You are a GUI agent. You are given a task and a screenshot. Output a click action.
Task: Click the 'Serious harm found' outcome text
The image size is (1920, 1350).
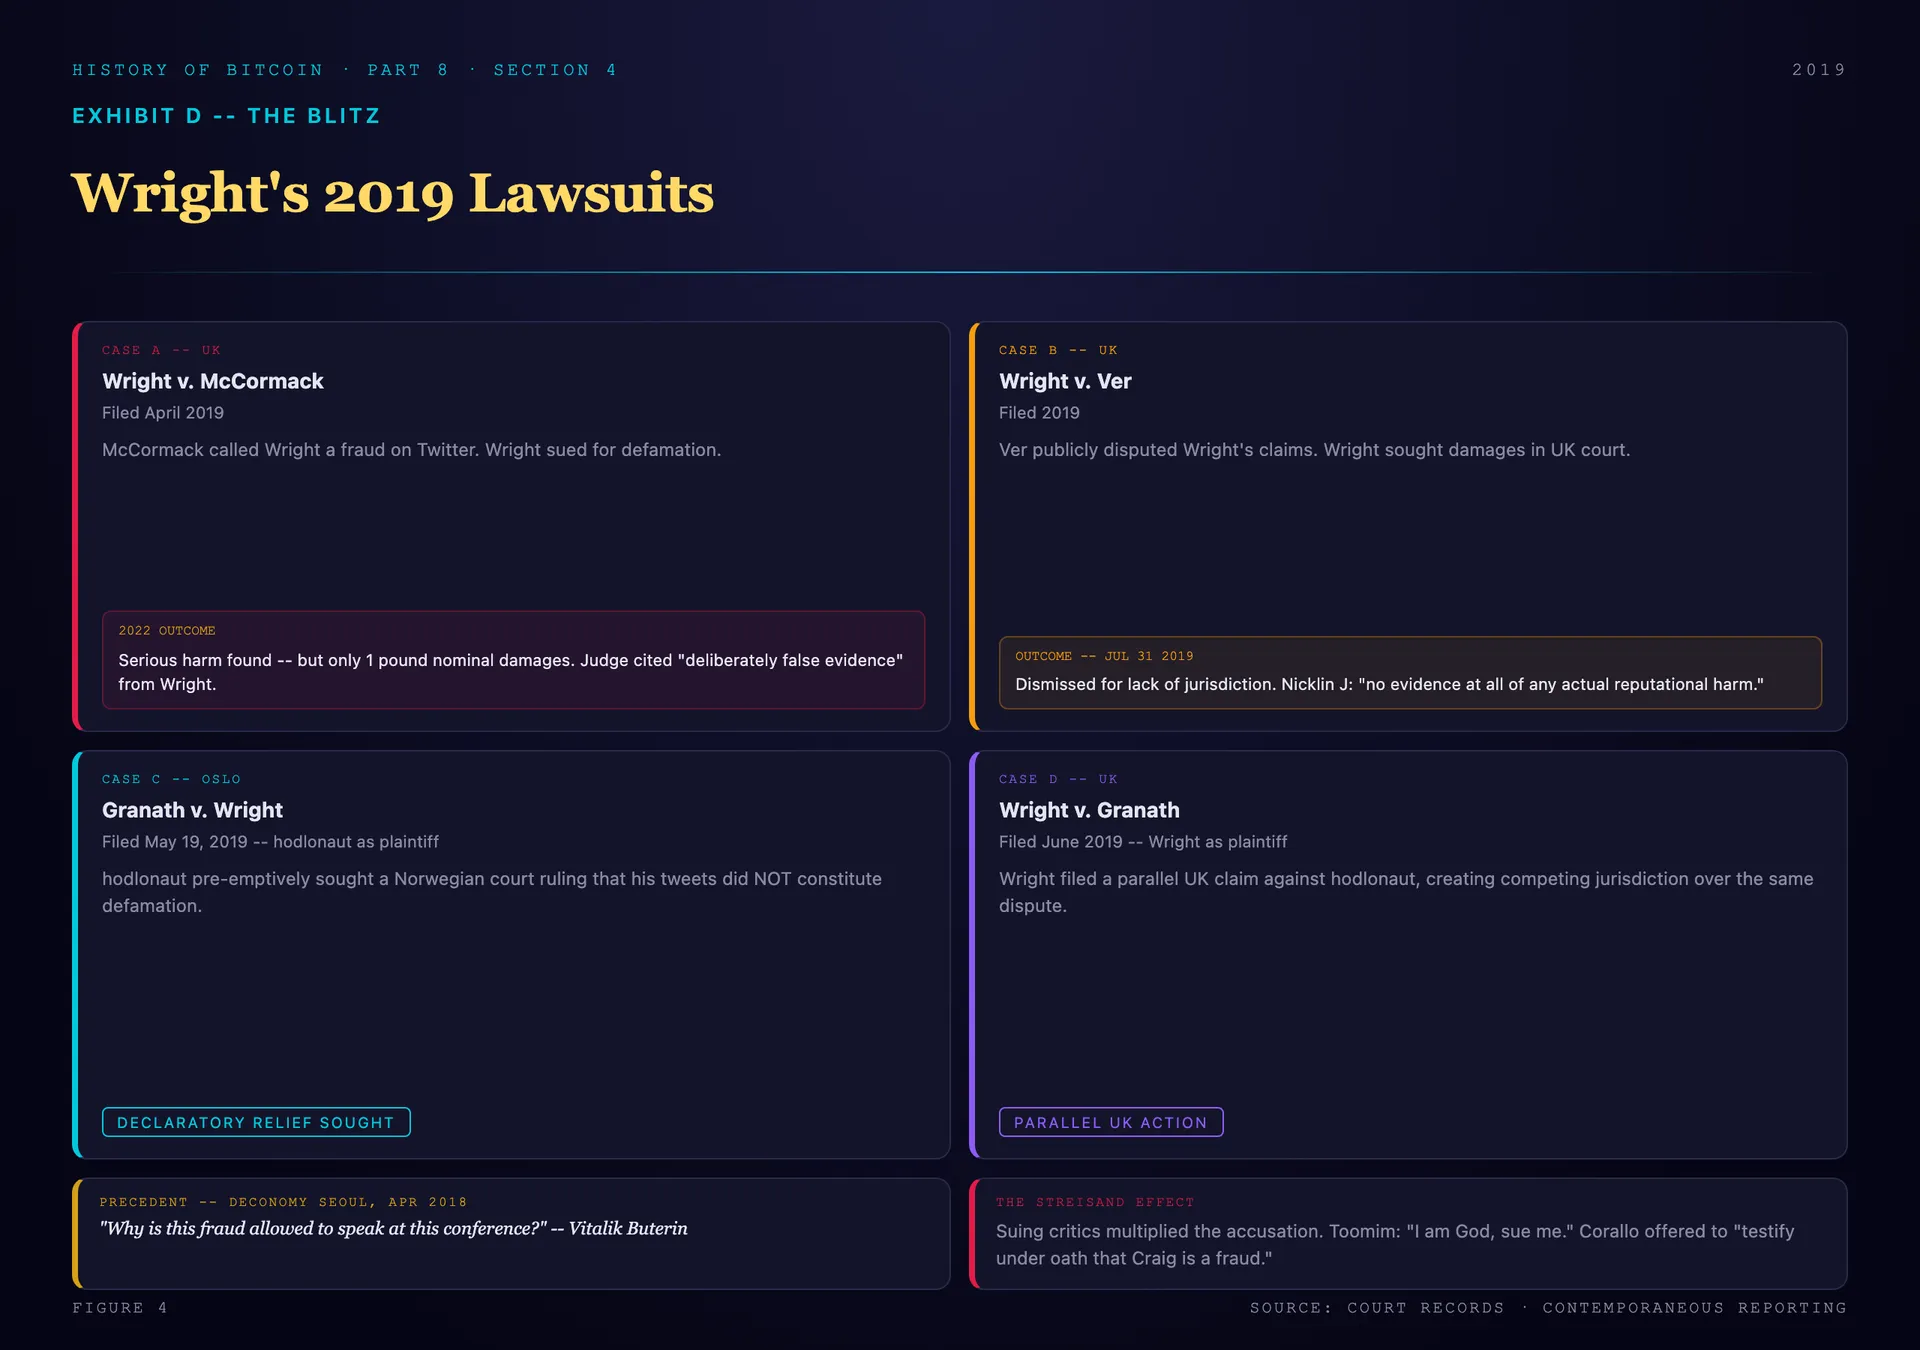[x=511, y=672]
